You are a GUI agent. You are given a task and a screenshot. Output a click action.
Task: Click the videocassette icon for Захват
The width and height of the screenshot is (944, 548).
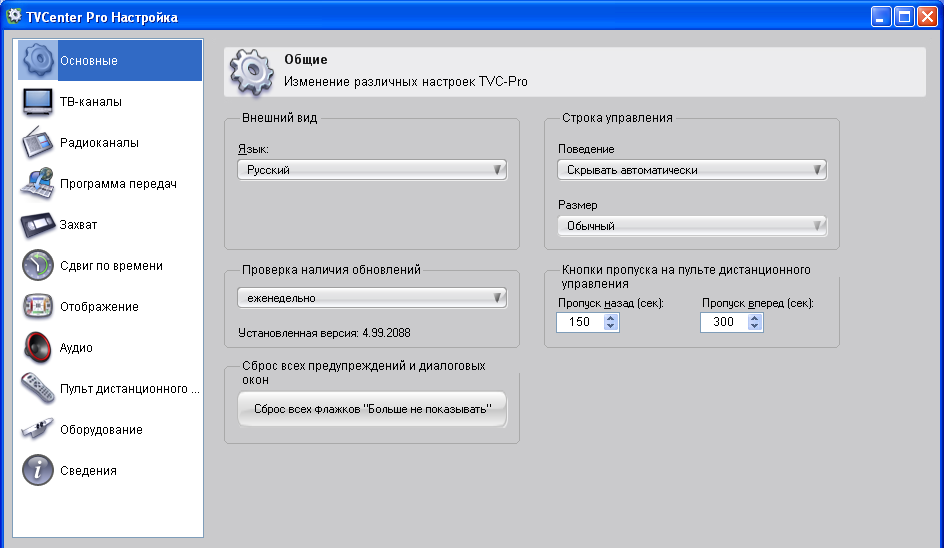(38, 225)
